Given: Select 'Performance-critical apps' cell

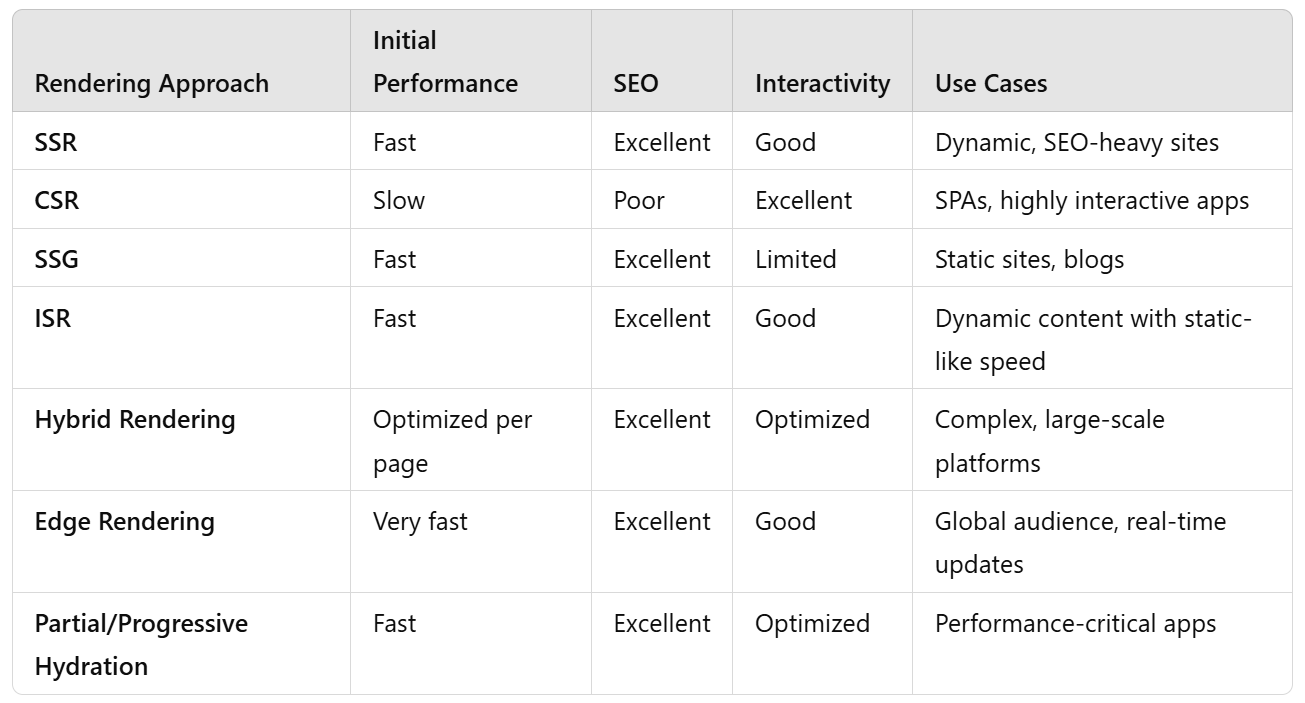Looking at the screenshot, I should click(x=1075, y=623).
